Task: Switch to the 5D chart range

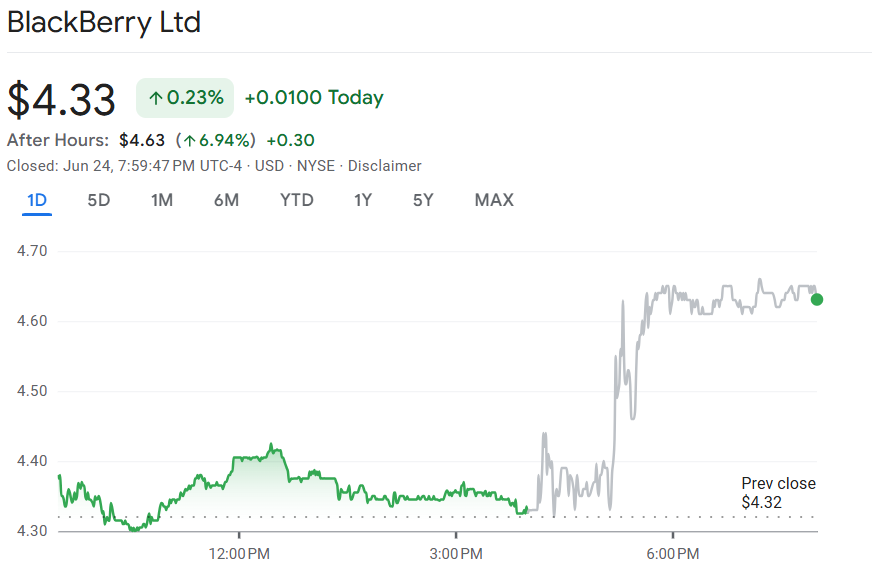Action: coord(99,200)
